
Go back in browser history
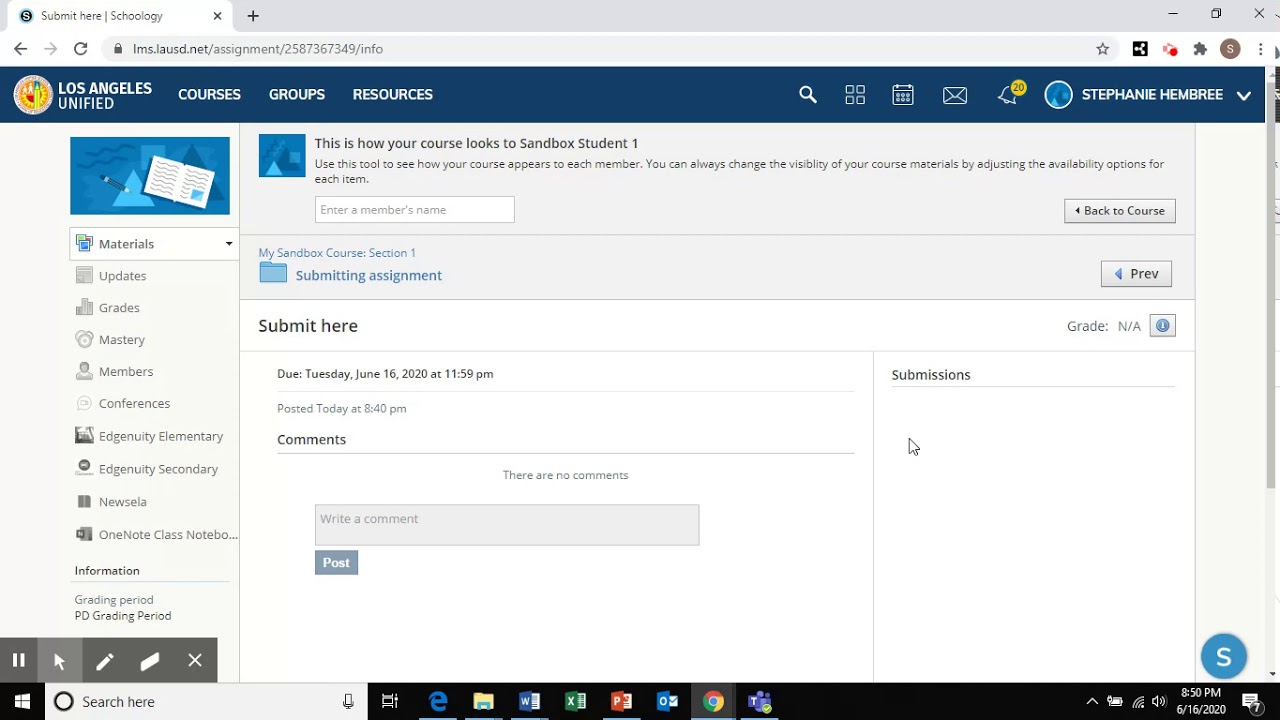pos(21,49)
